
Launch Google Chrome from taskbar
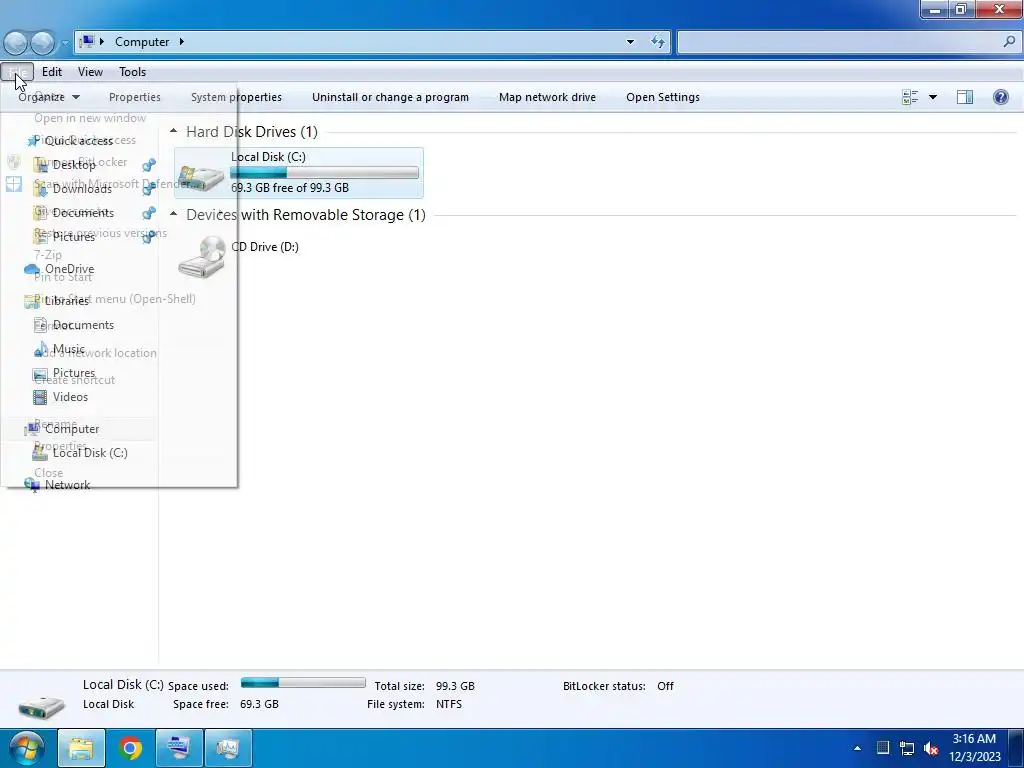tap(130, 748)
